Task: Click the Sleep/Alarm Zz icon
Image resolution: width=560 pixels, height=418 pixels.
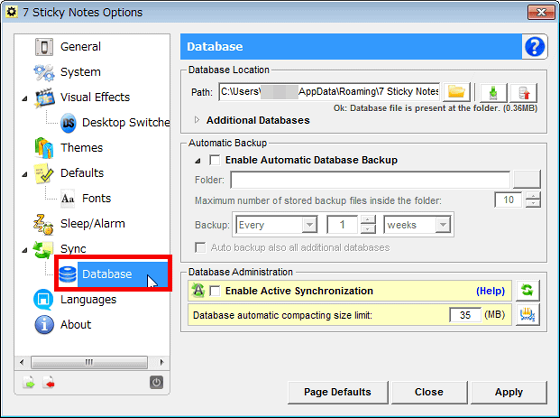Action: point(43,224)
